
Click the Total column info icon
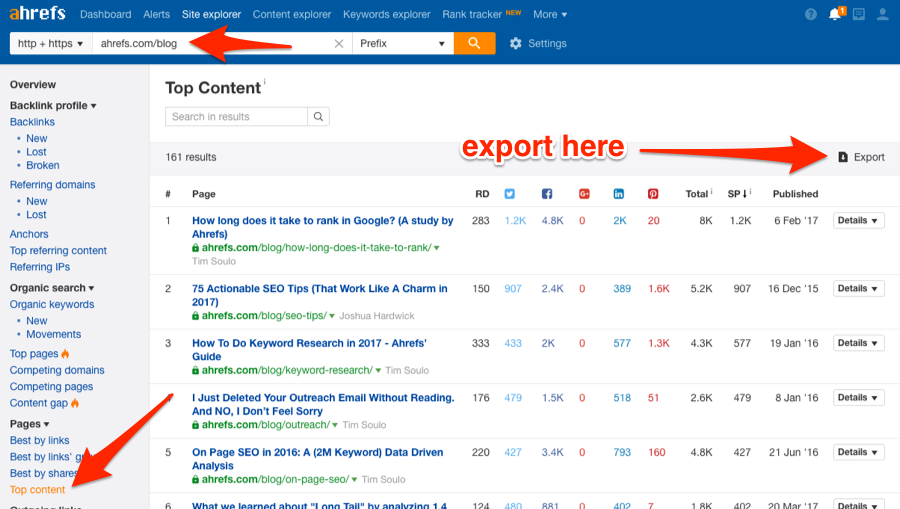(712, 191)
